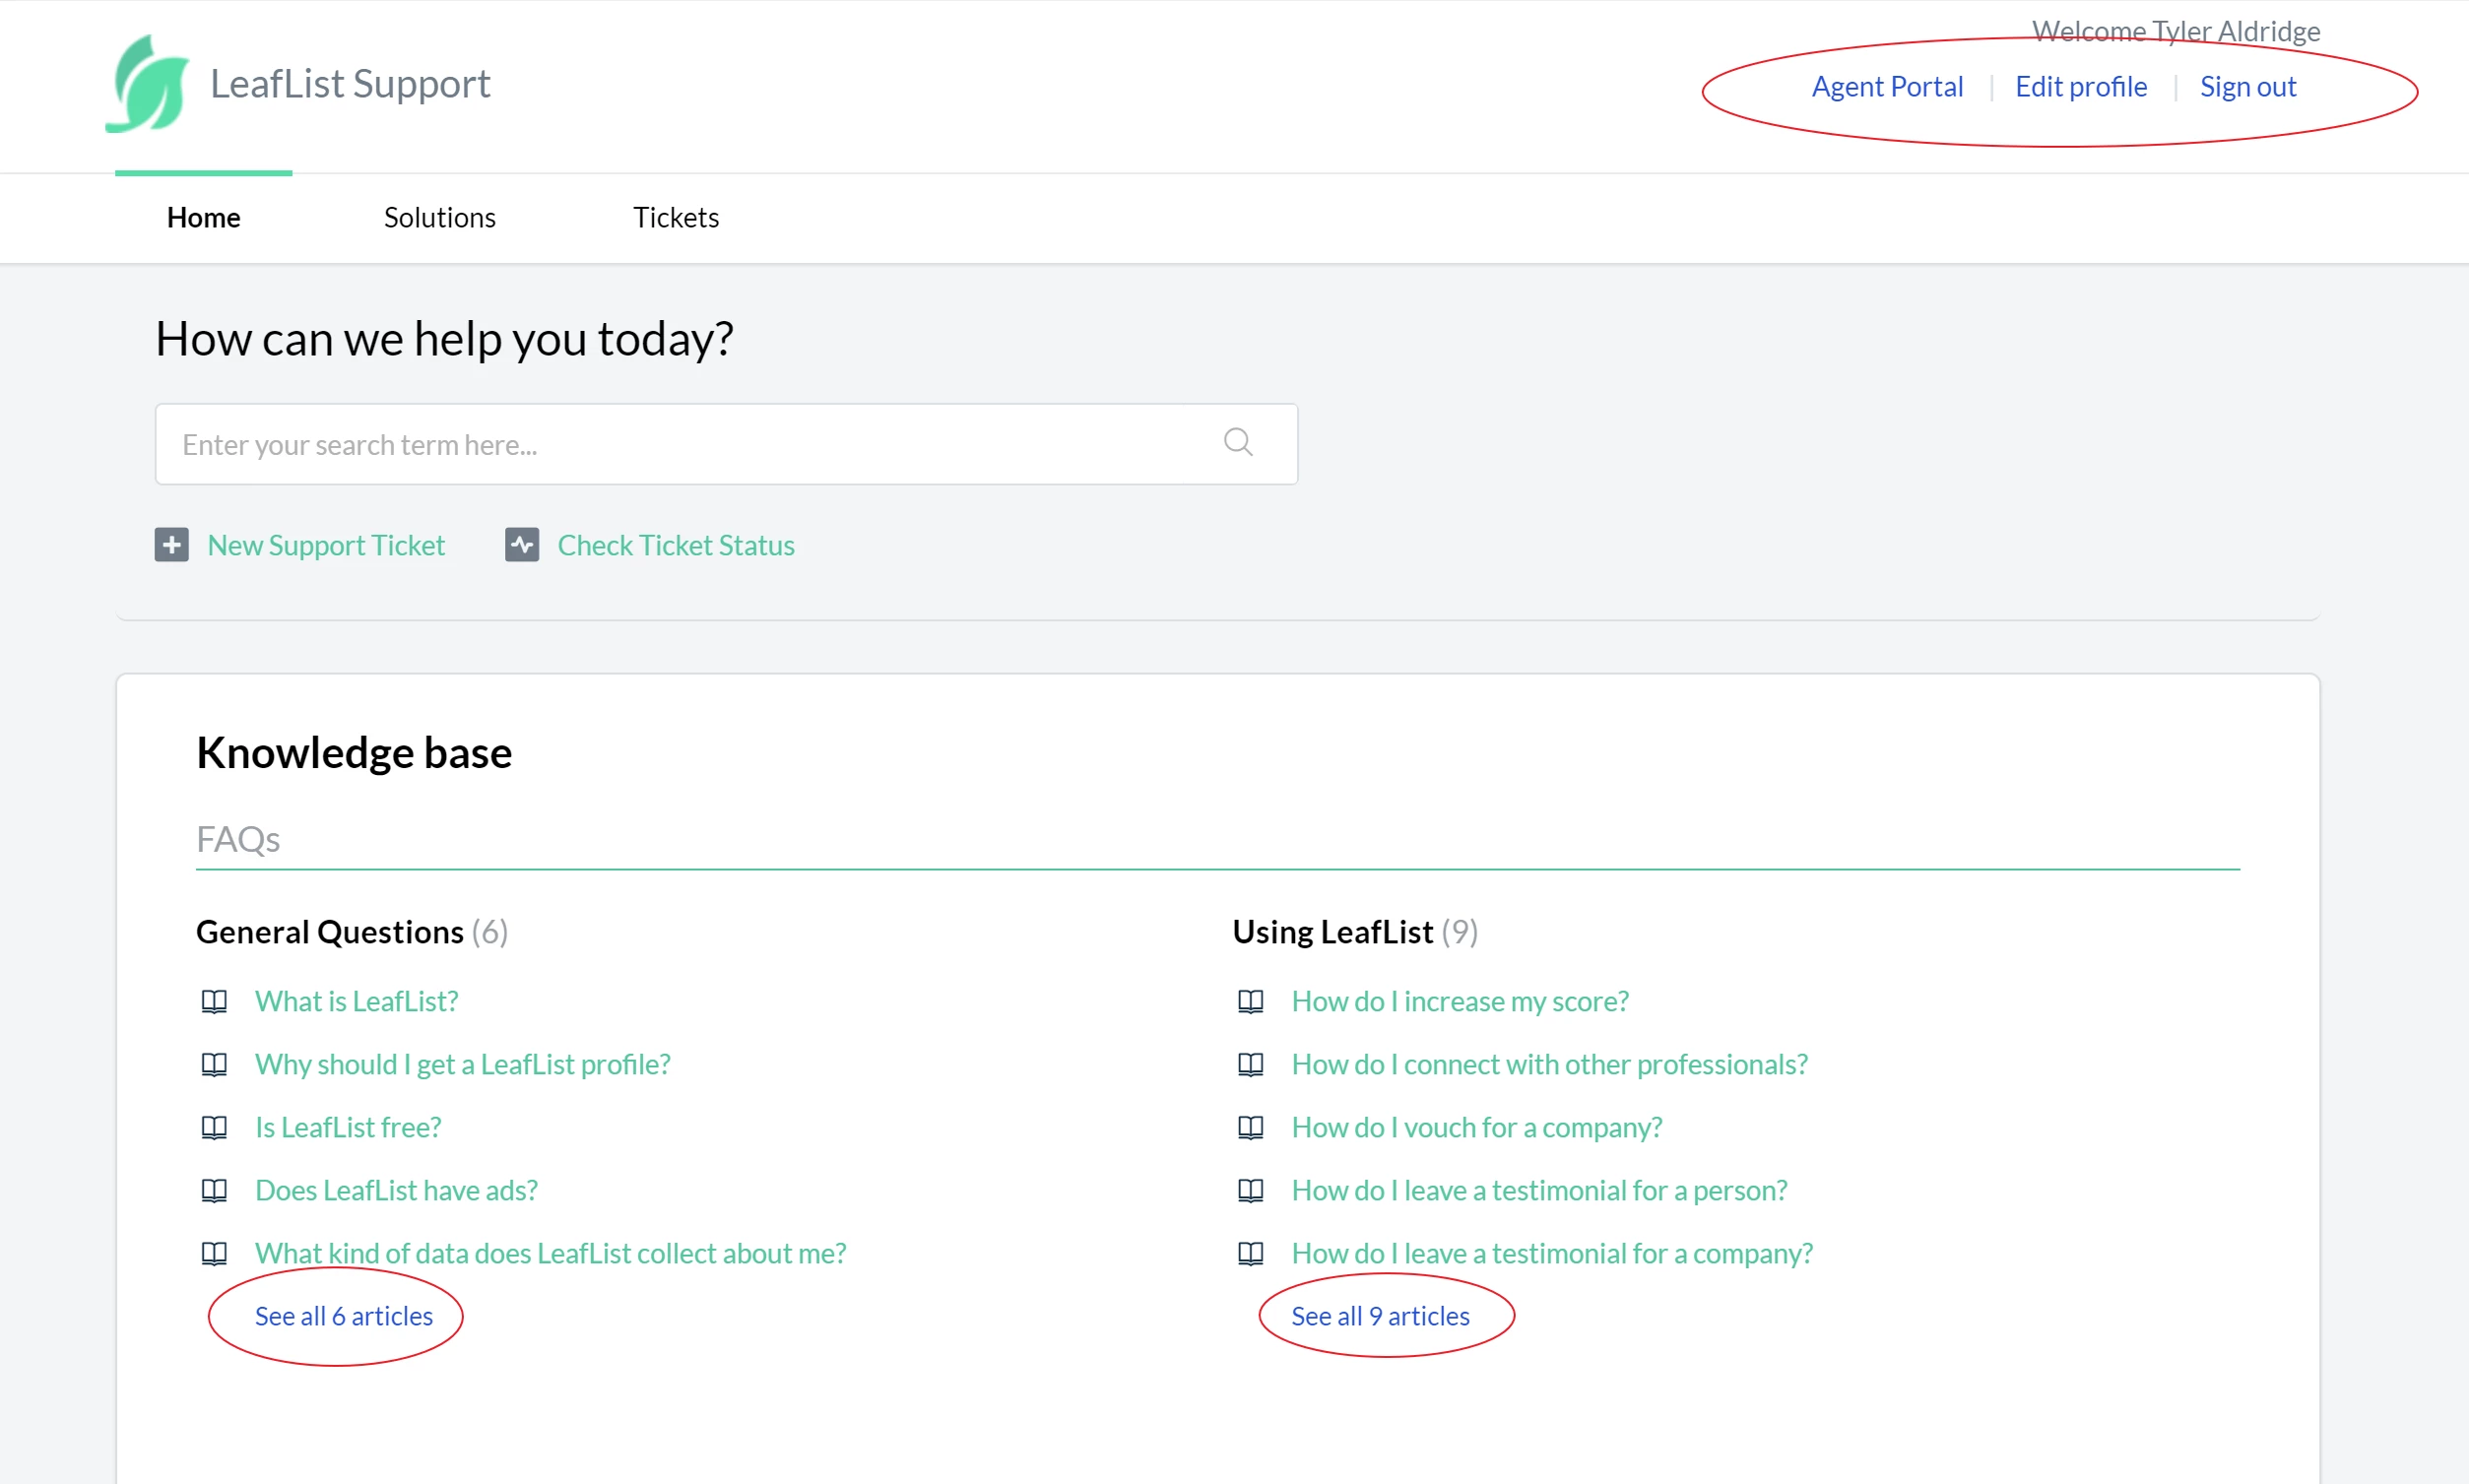The height and width of the screenshot is (1484, 2469).
Task: Open the New Support Ticket link
Action: [326, 545]
